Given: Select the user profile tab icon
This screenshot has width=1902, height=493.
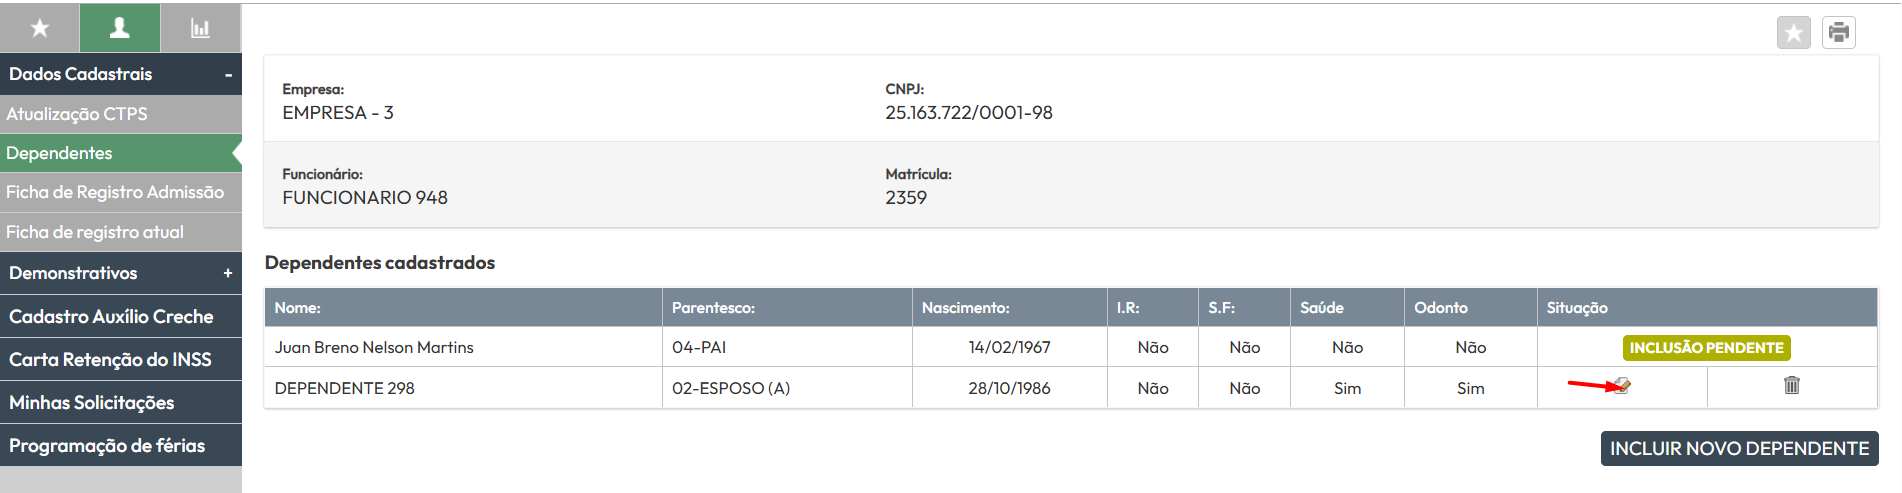Looking at the screenshot, I should pyautogui.click(x=120, y=28).
